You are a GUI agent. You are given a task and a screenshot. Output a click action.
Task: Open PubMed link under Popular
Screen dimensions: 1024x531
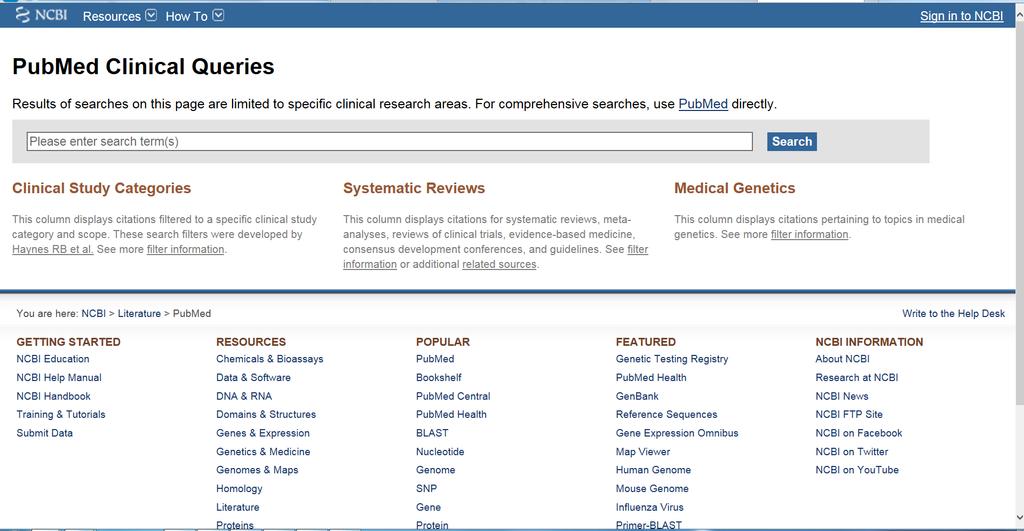pos(435,359)
